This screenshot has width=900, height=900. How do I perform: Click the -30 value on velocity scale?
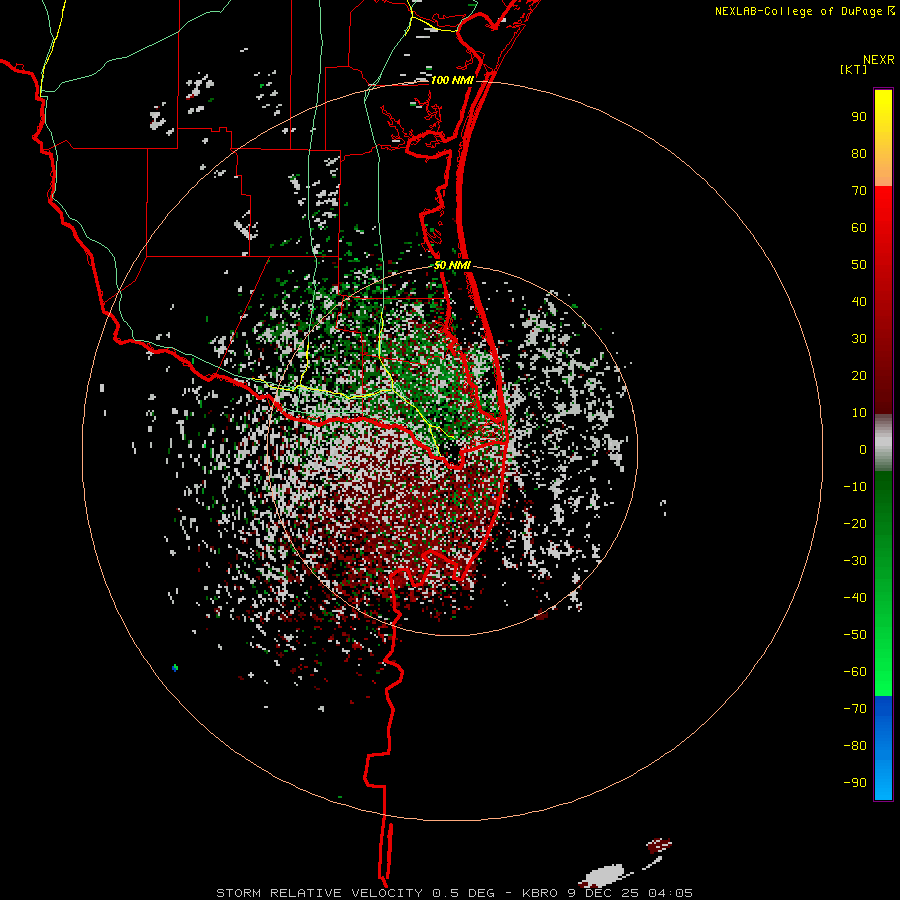(855, 561)
